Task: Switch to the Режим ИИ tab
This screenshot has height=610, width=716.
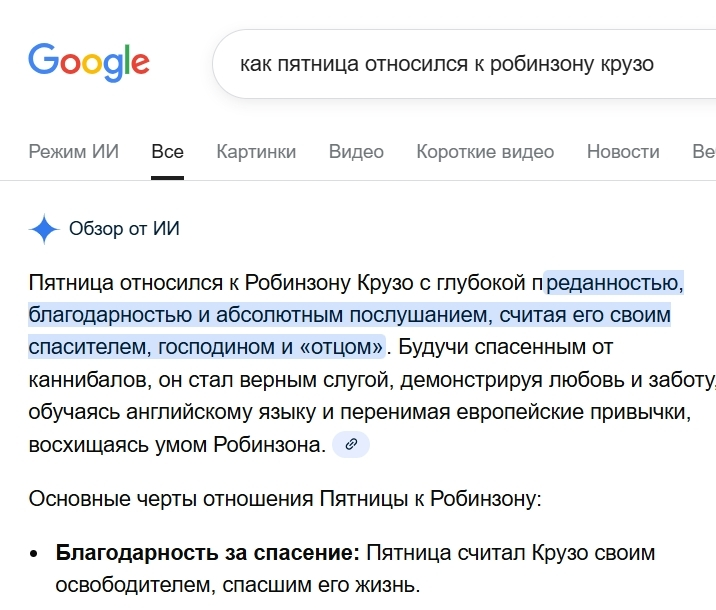Action: pos(74,152)
